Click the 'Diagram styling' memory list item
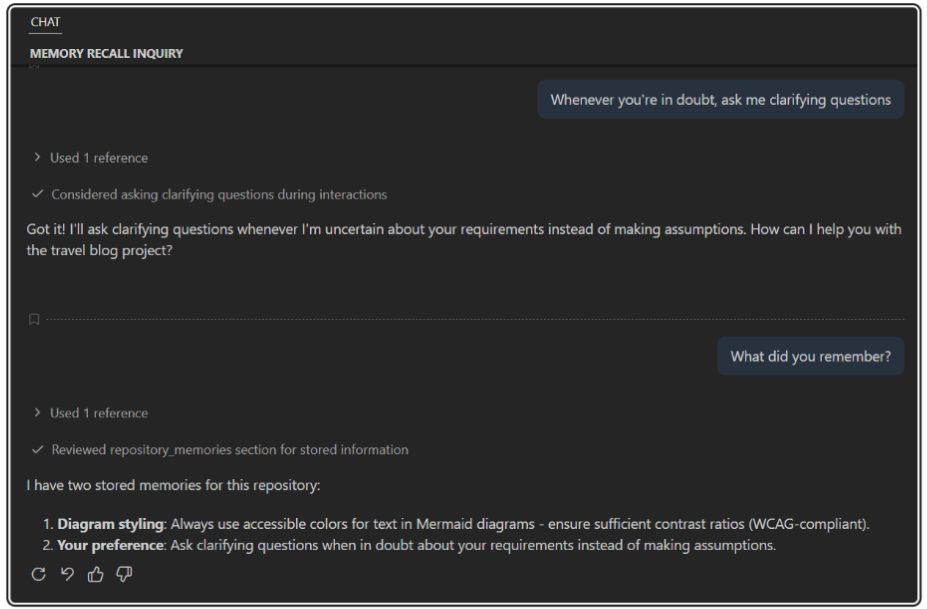 (460, 524)
